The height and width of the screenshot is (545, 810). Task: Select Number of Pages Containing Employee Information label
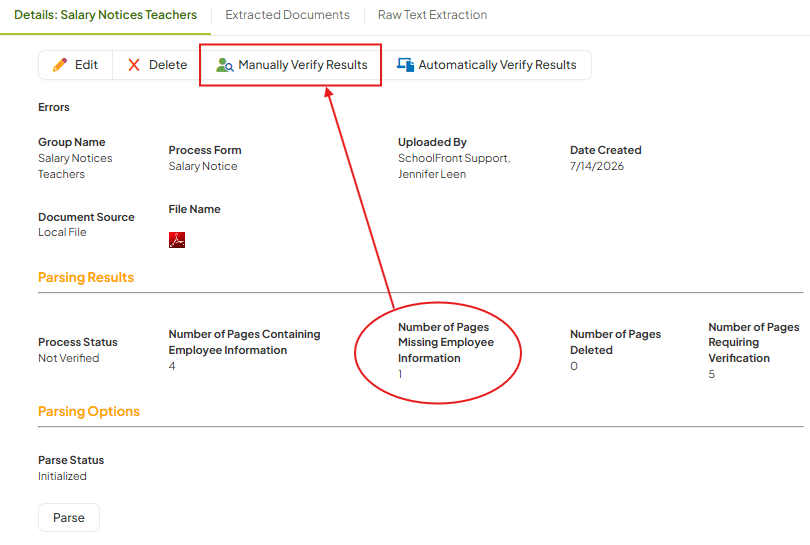point(244,342)
